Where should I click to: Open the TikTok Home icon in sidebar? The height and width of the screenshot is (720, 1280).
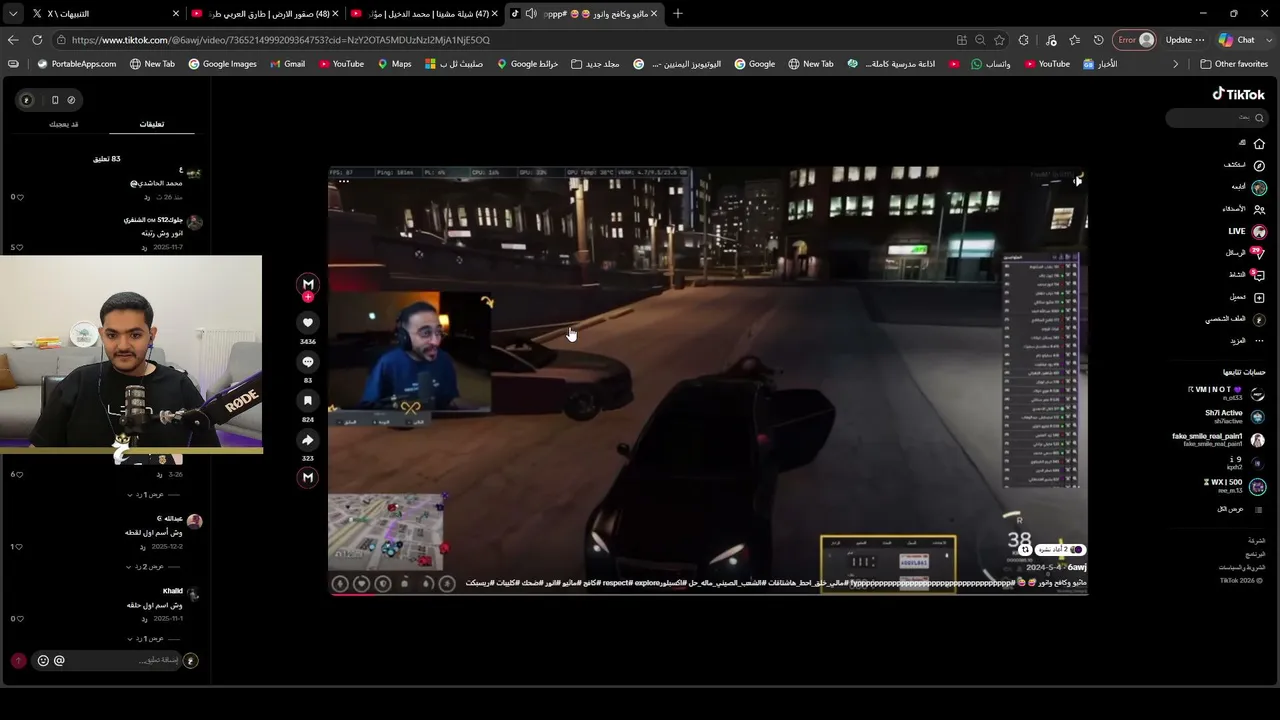point(1259,144)
